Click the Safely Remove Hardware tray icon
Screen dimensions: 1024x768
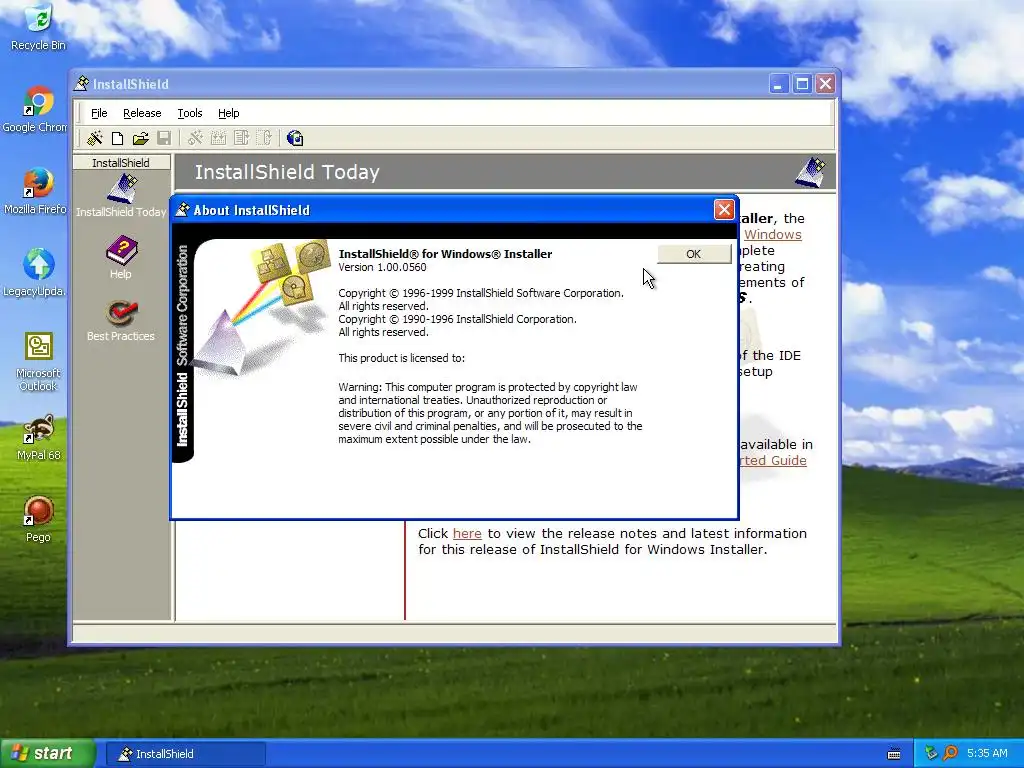[931, 754]
